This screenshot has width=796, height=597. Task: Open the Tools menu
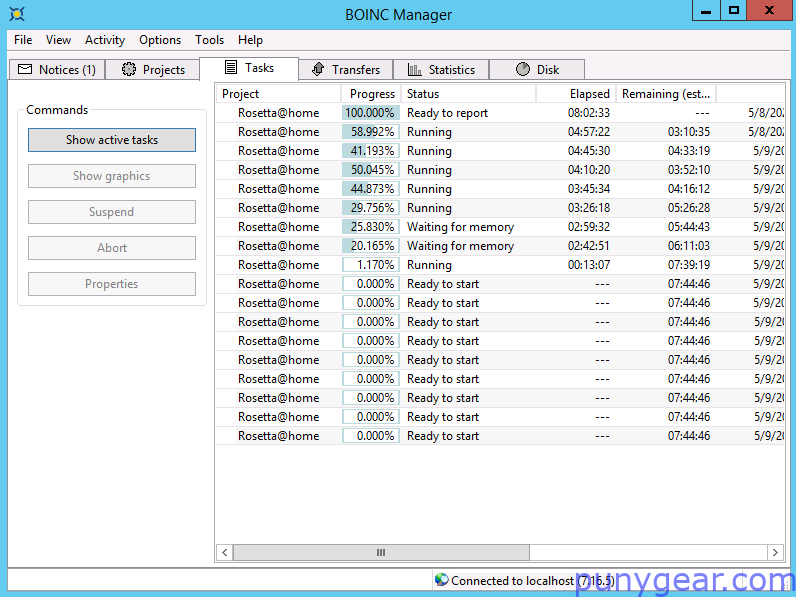pyautogui.click(x=210, y=40)
